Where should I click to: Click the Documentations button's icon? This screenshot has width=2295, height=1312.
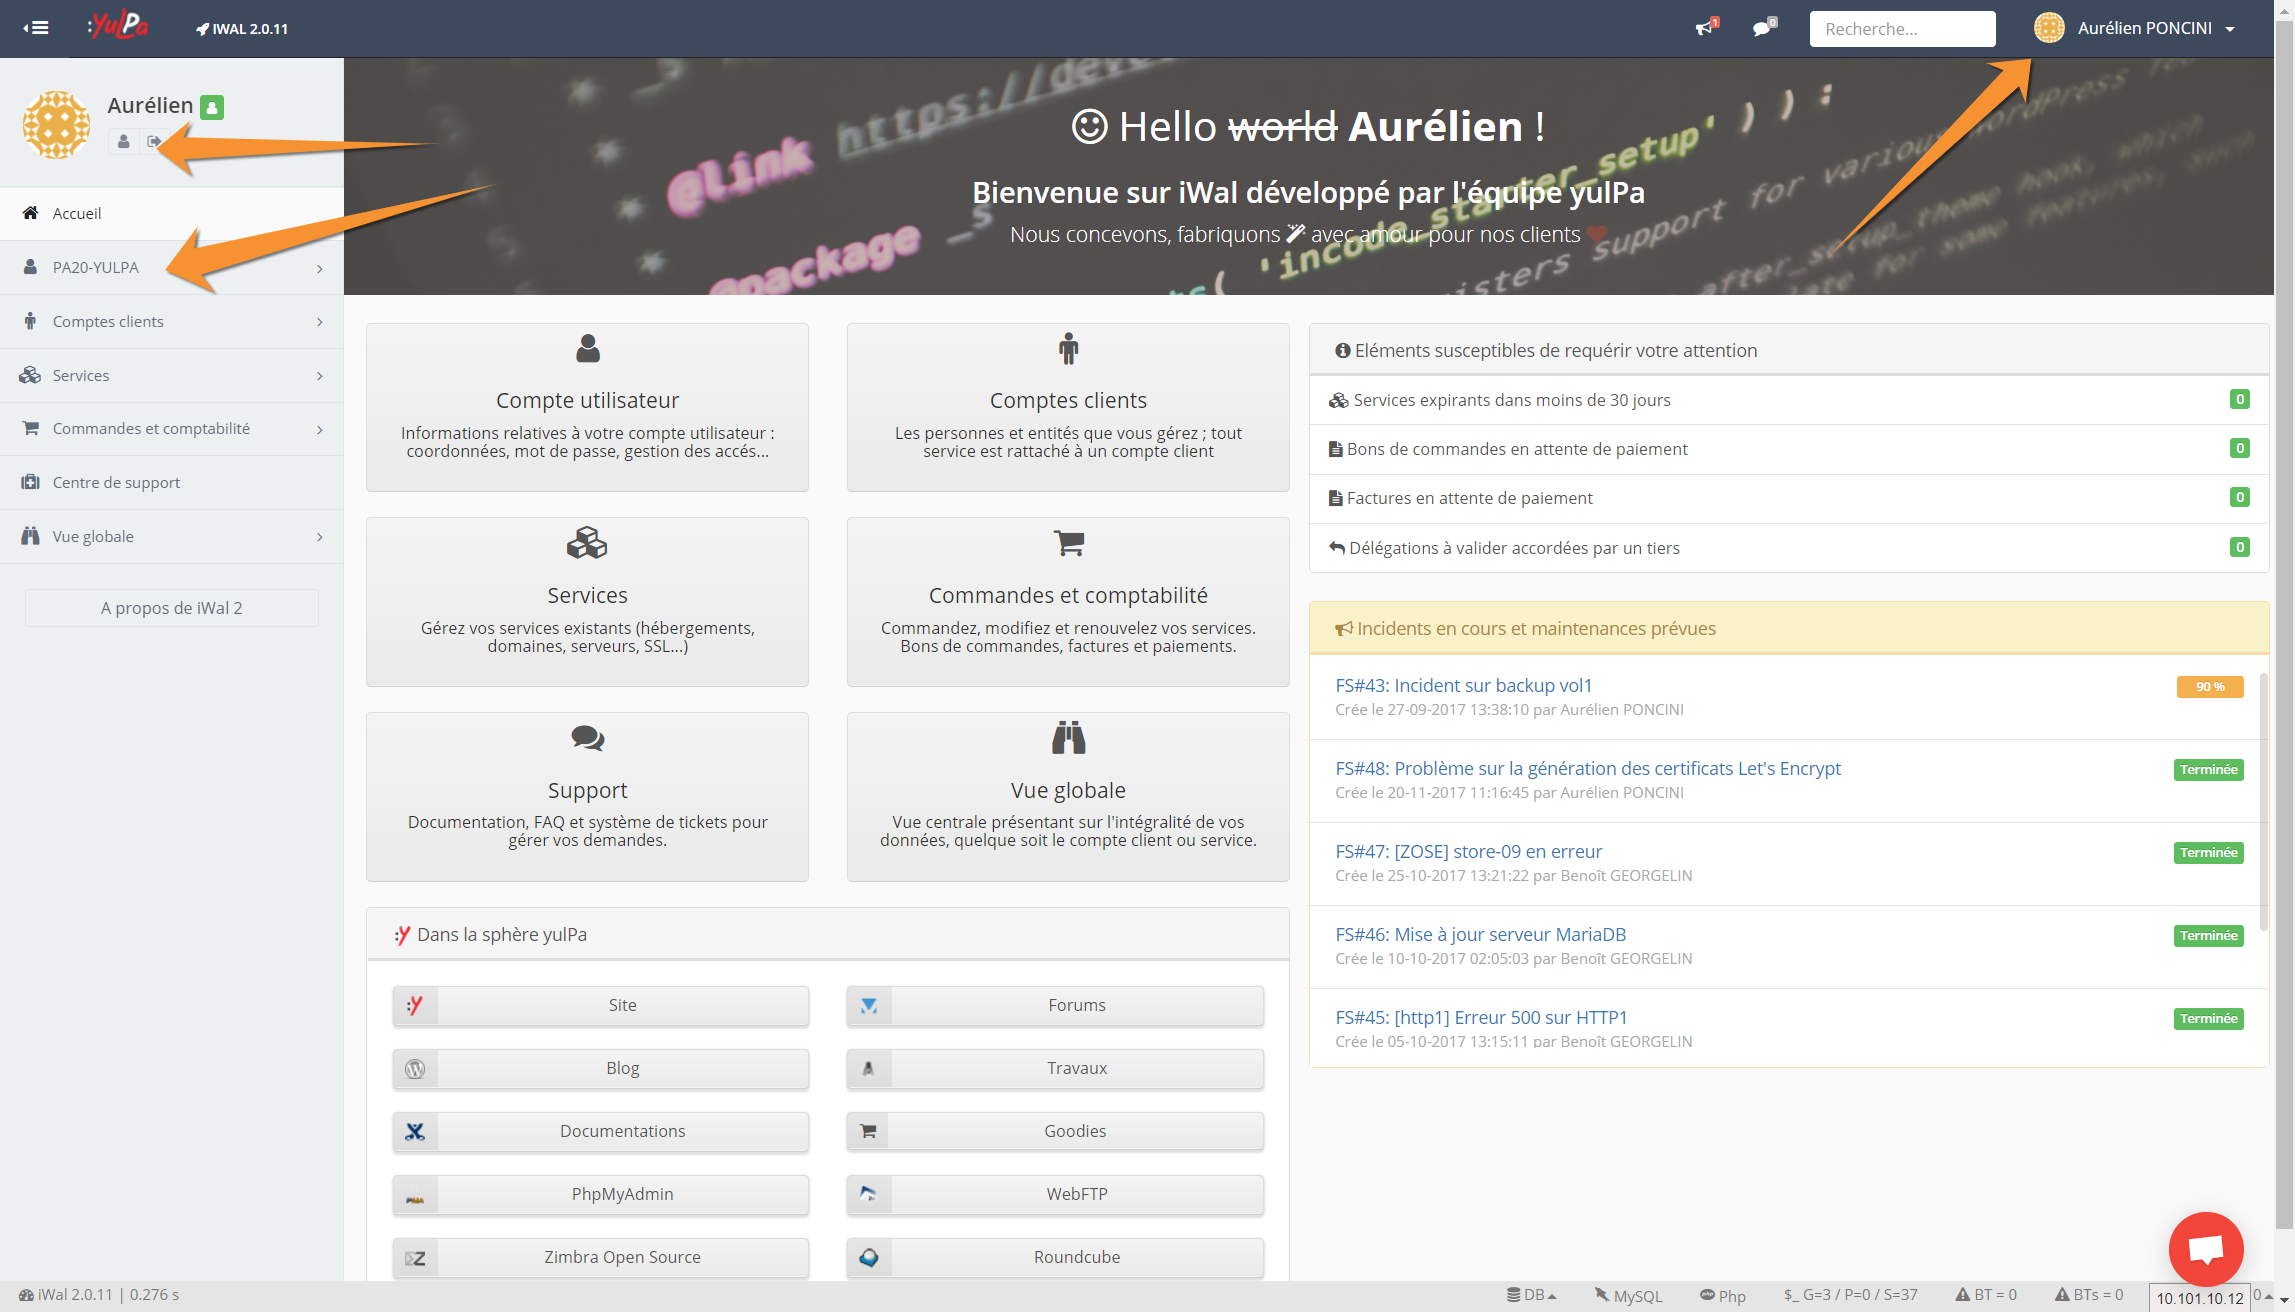click(x=415, y=1131)
